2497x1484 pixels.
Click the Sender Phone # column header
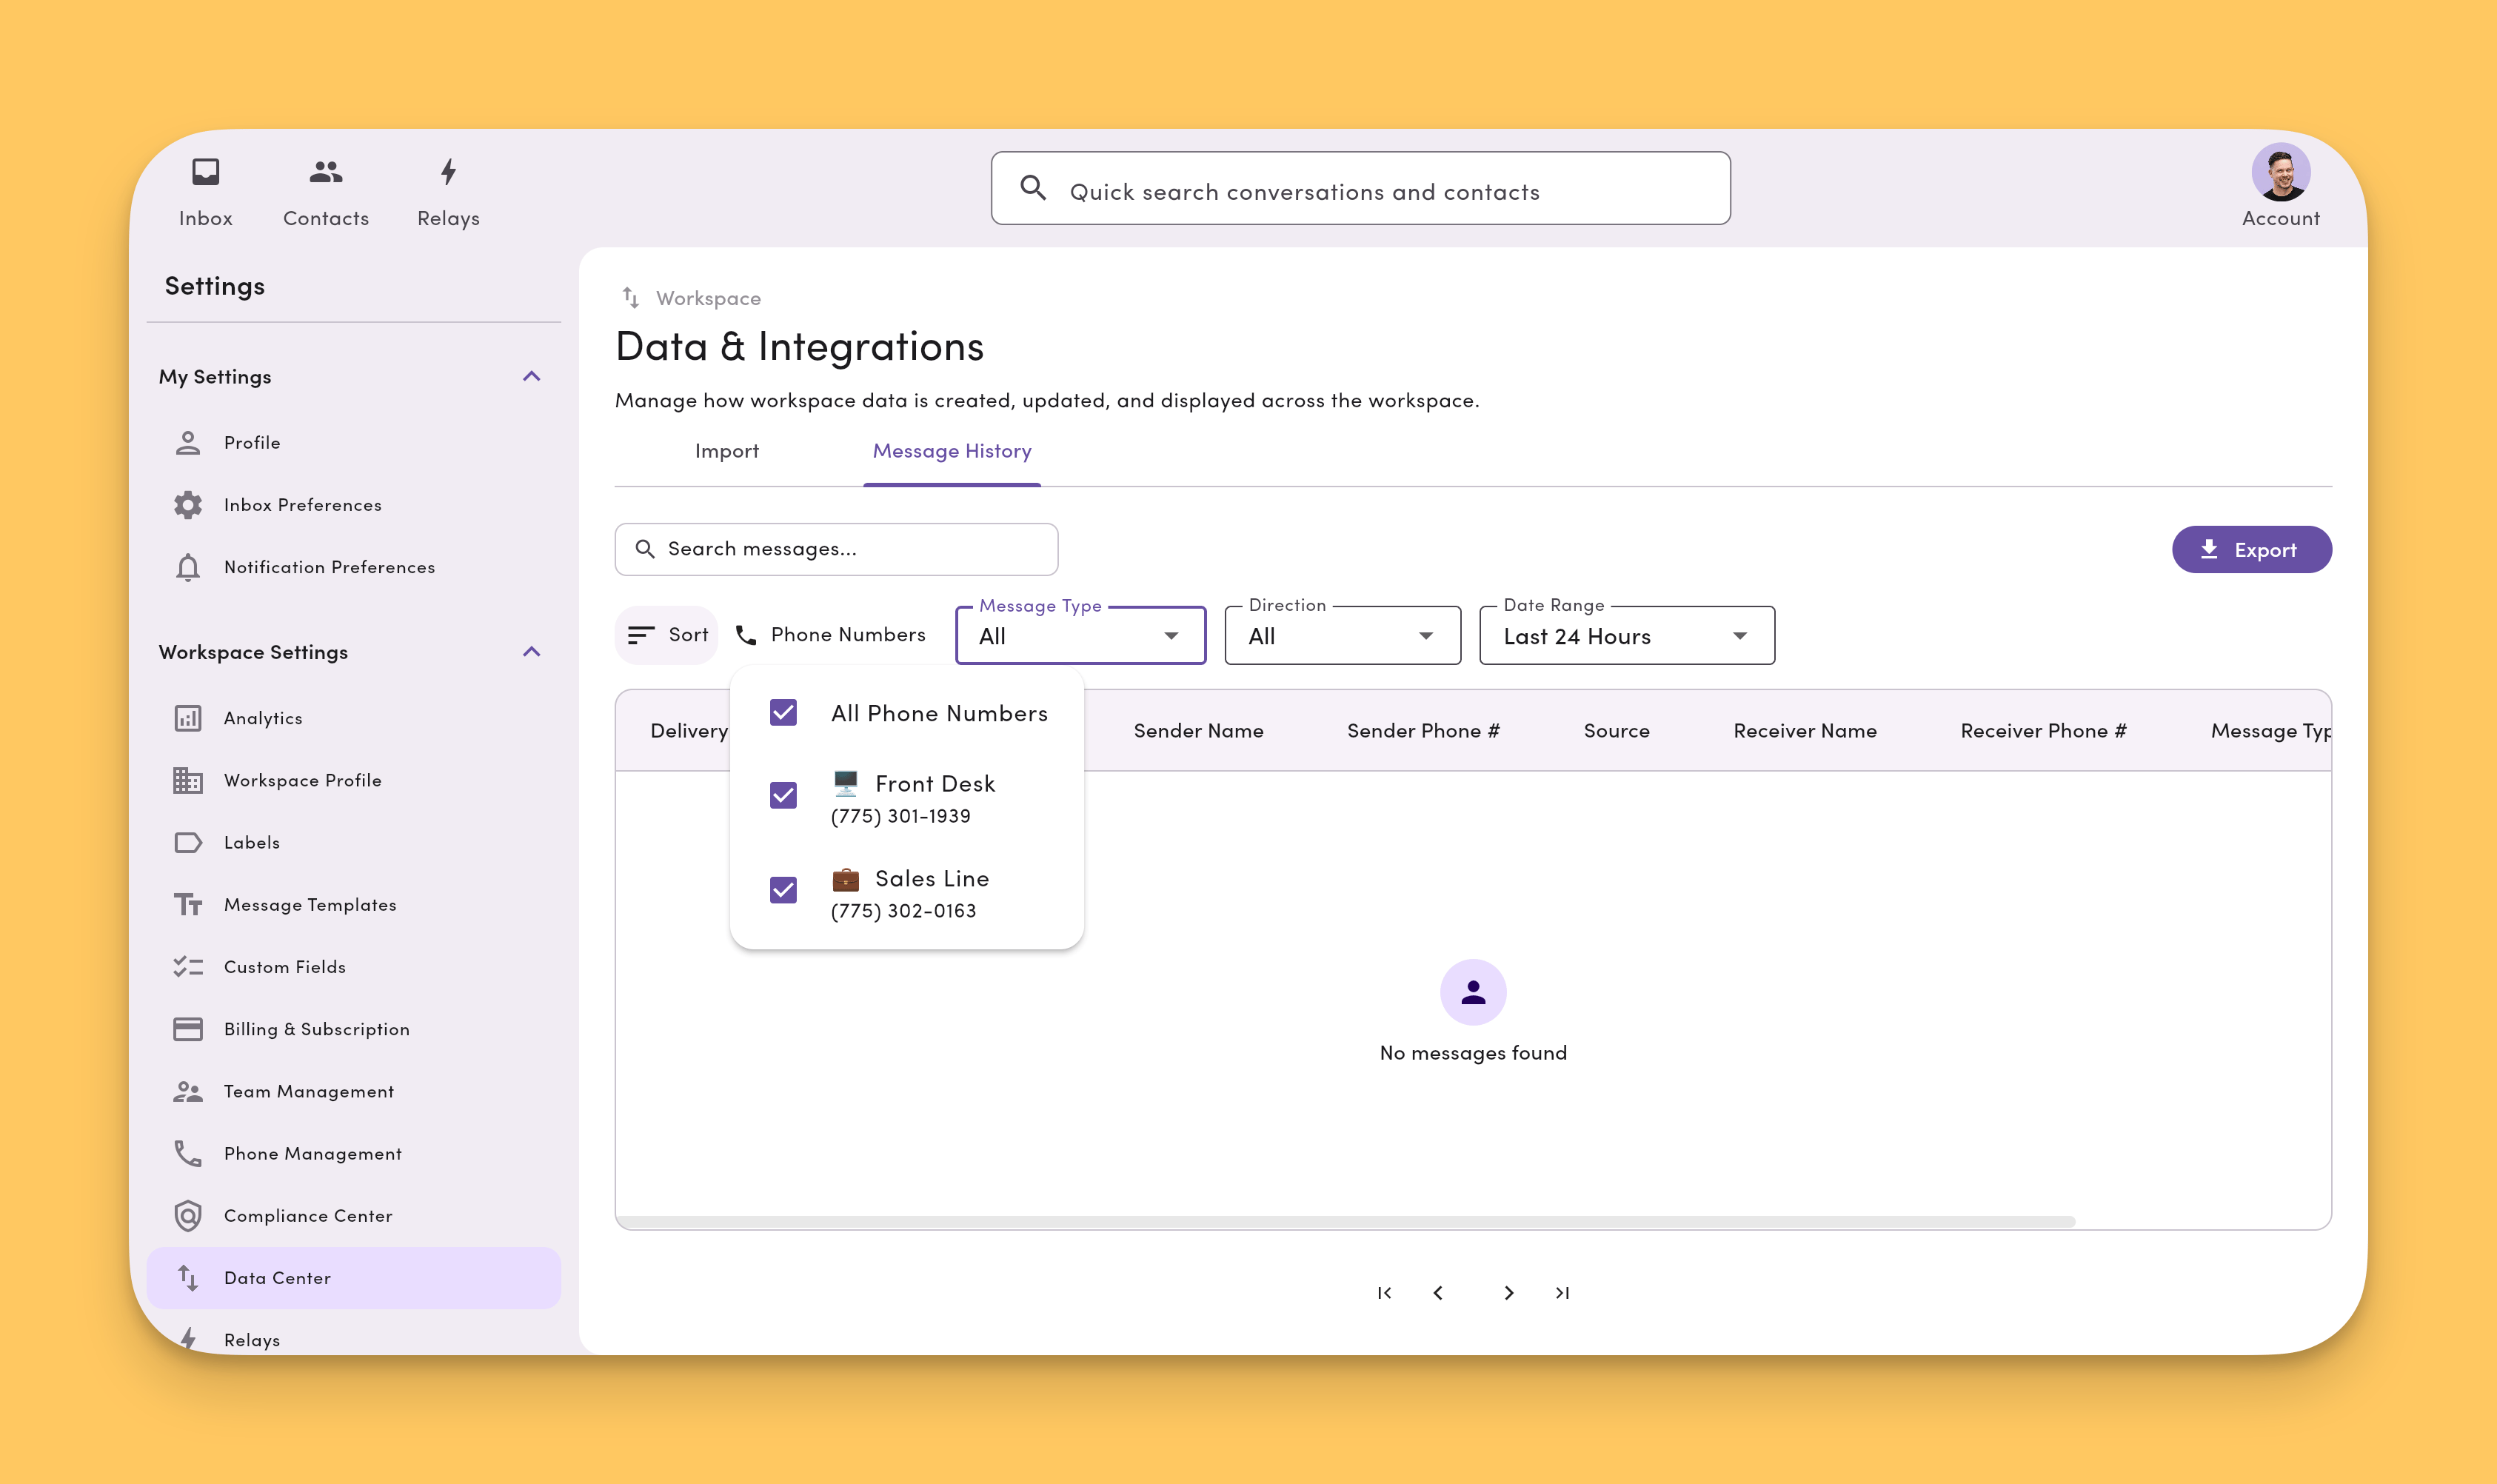(x=1423, y=731)
